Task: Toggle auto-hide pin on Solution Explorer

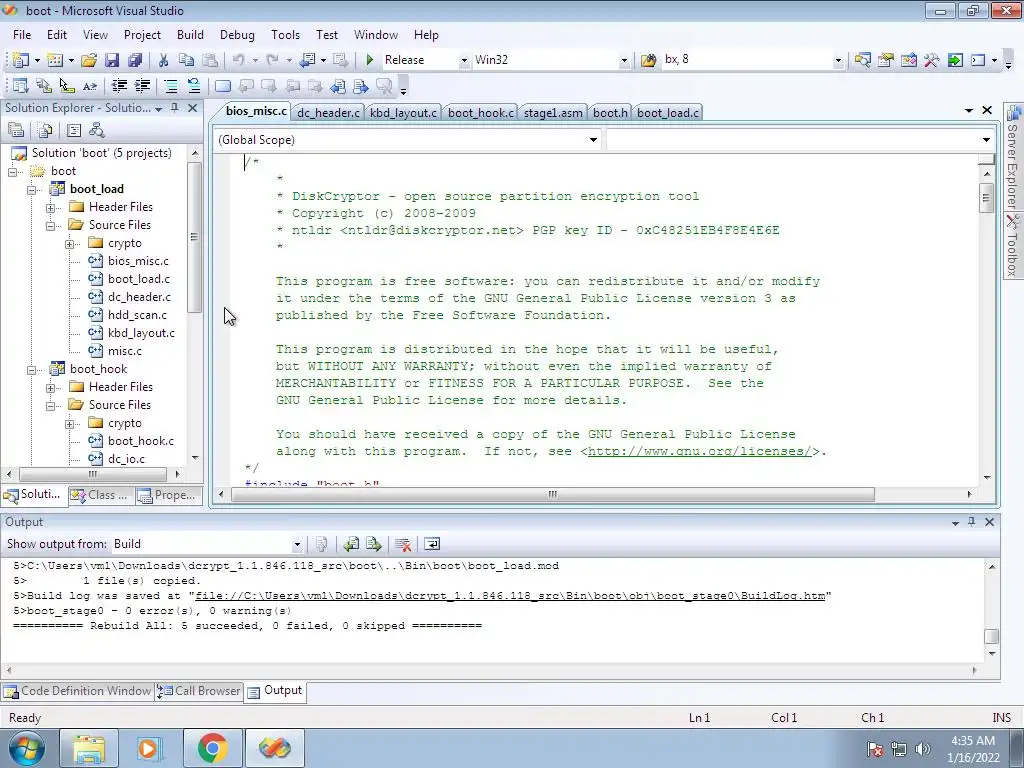Action: (174, 108)
